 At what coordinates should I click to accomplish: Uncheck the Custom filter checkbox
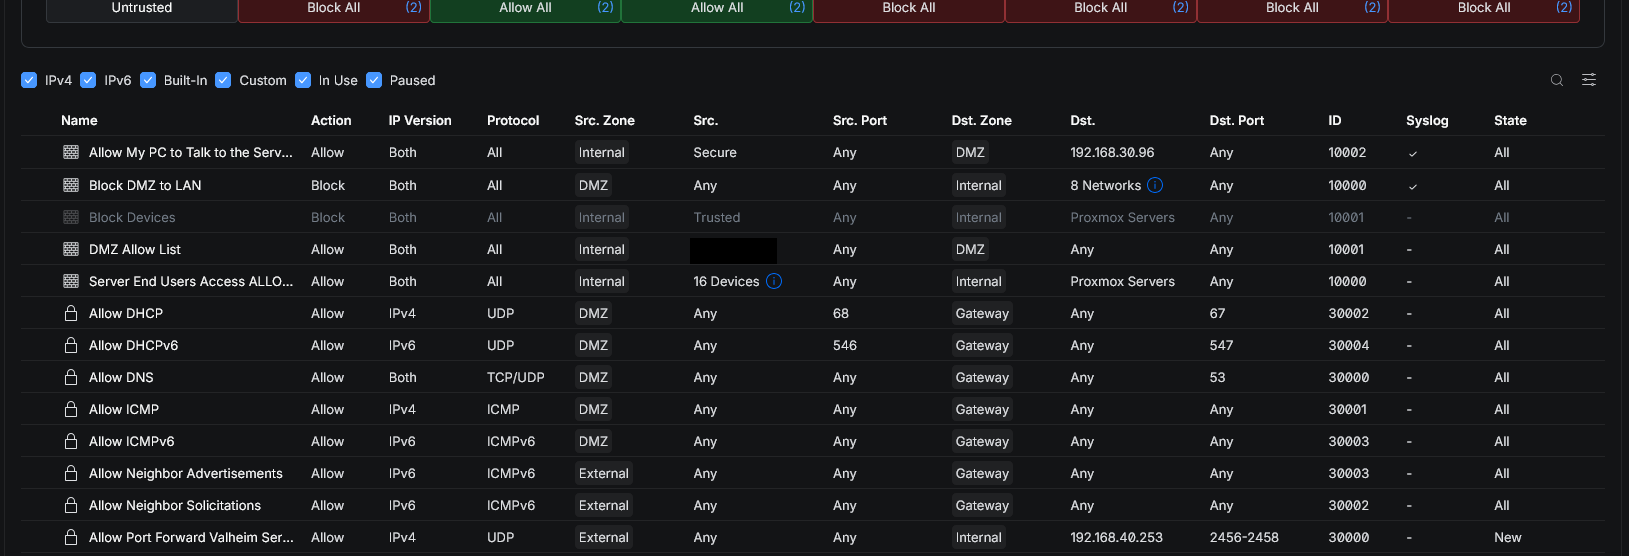[x=223, y=80]
